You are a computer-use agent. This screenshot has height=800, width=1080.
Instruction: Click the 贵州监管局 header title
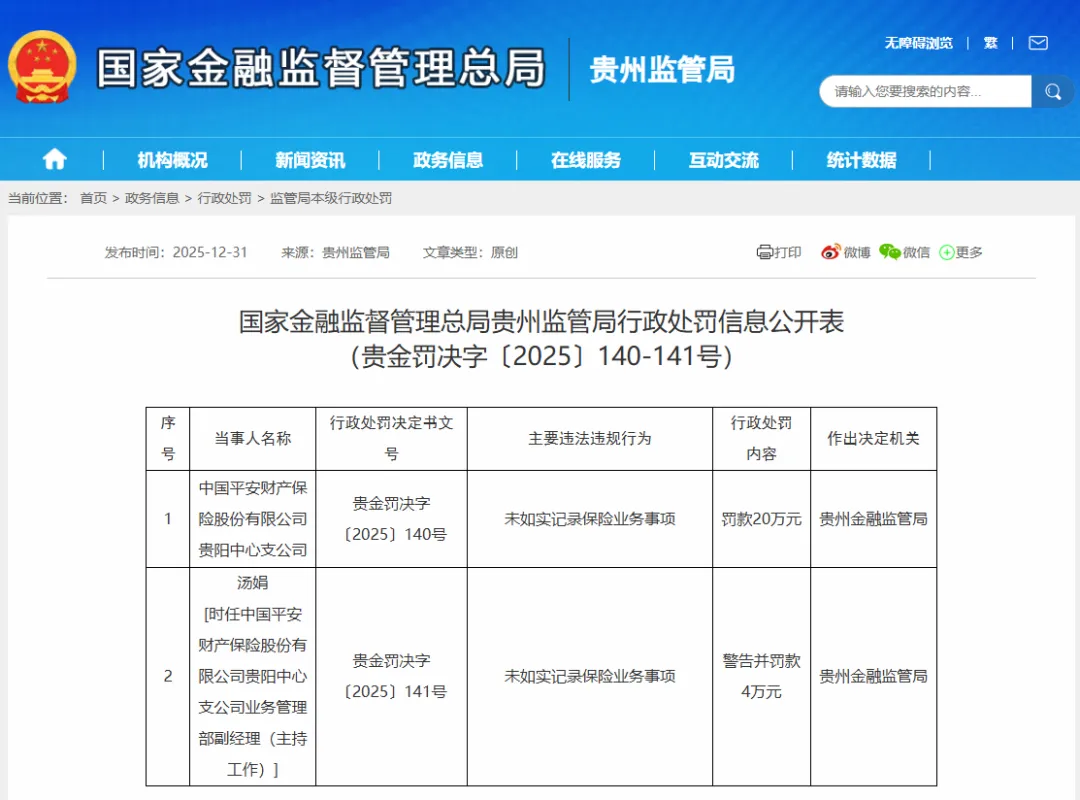(x=662, y=70)
